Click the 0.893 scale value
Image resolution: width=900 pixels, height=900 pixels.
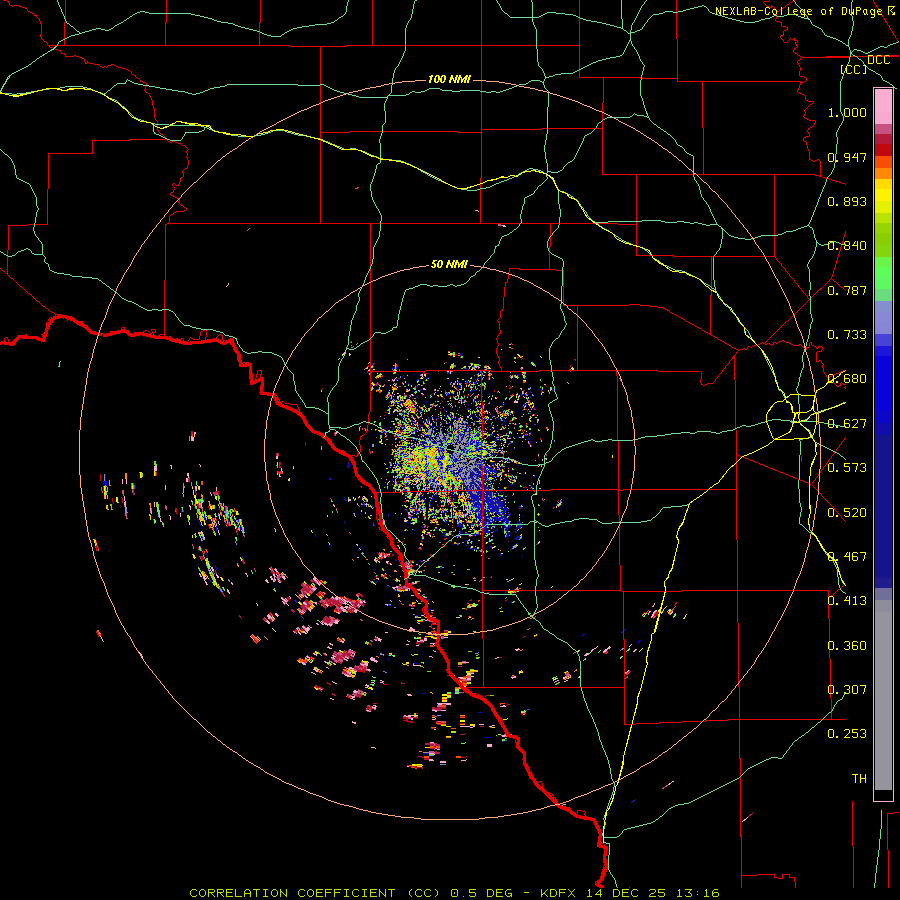click(847, 201)
